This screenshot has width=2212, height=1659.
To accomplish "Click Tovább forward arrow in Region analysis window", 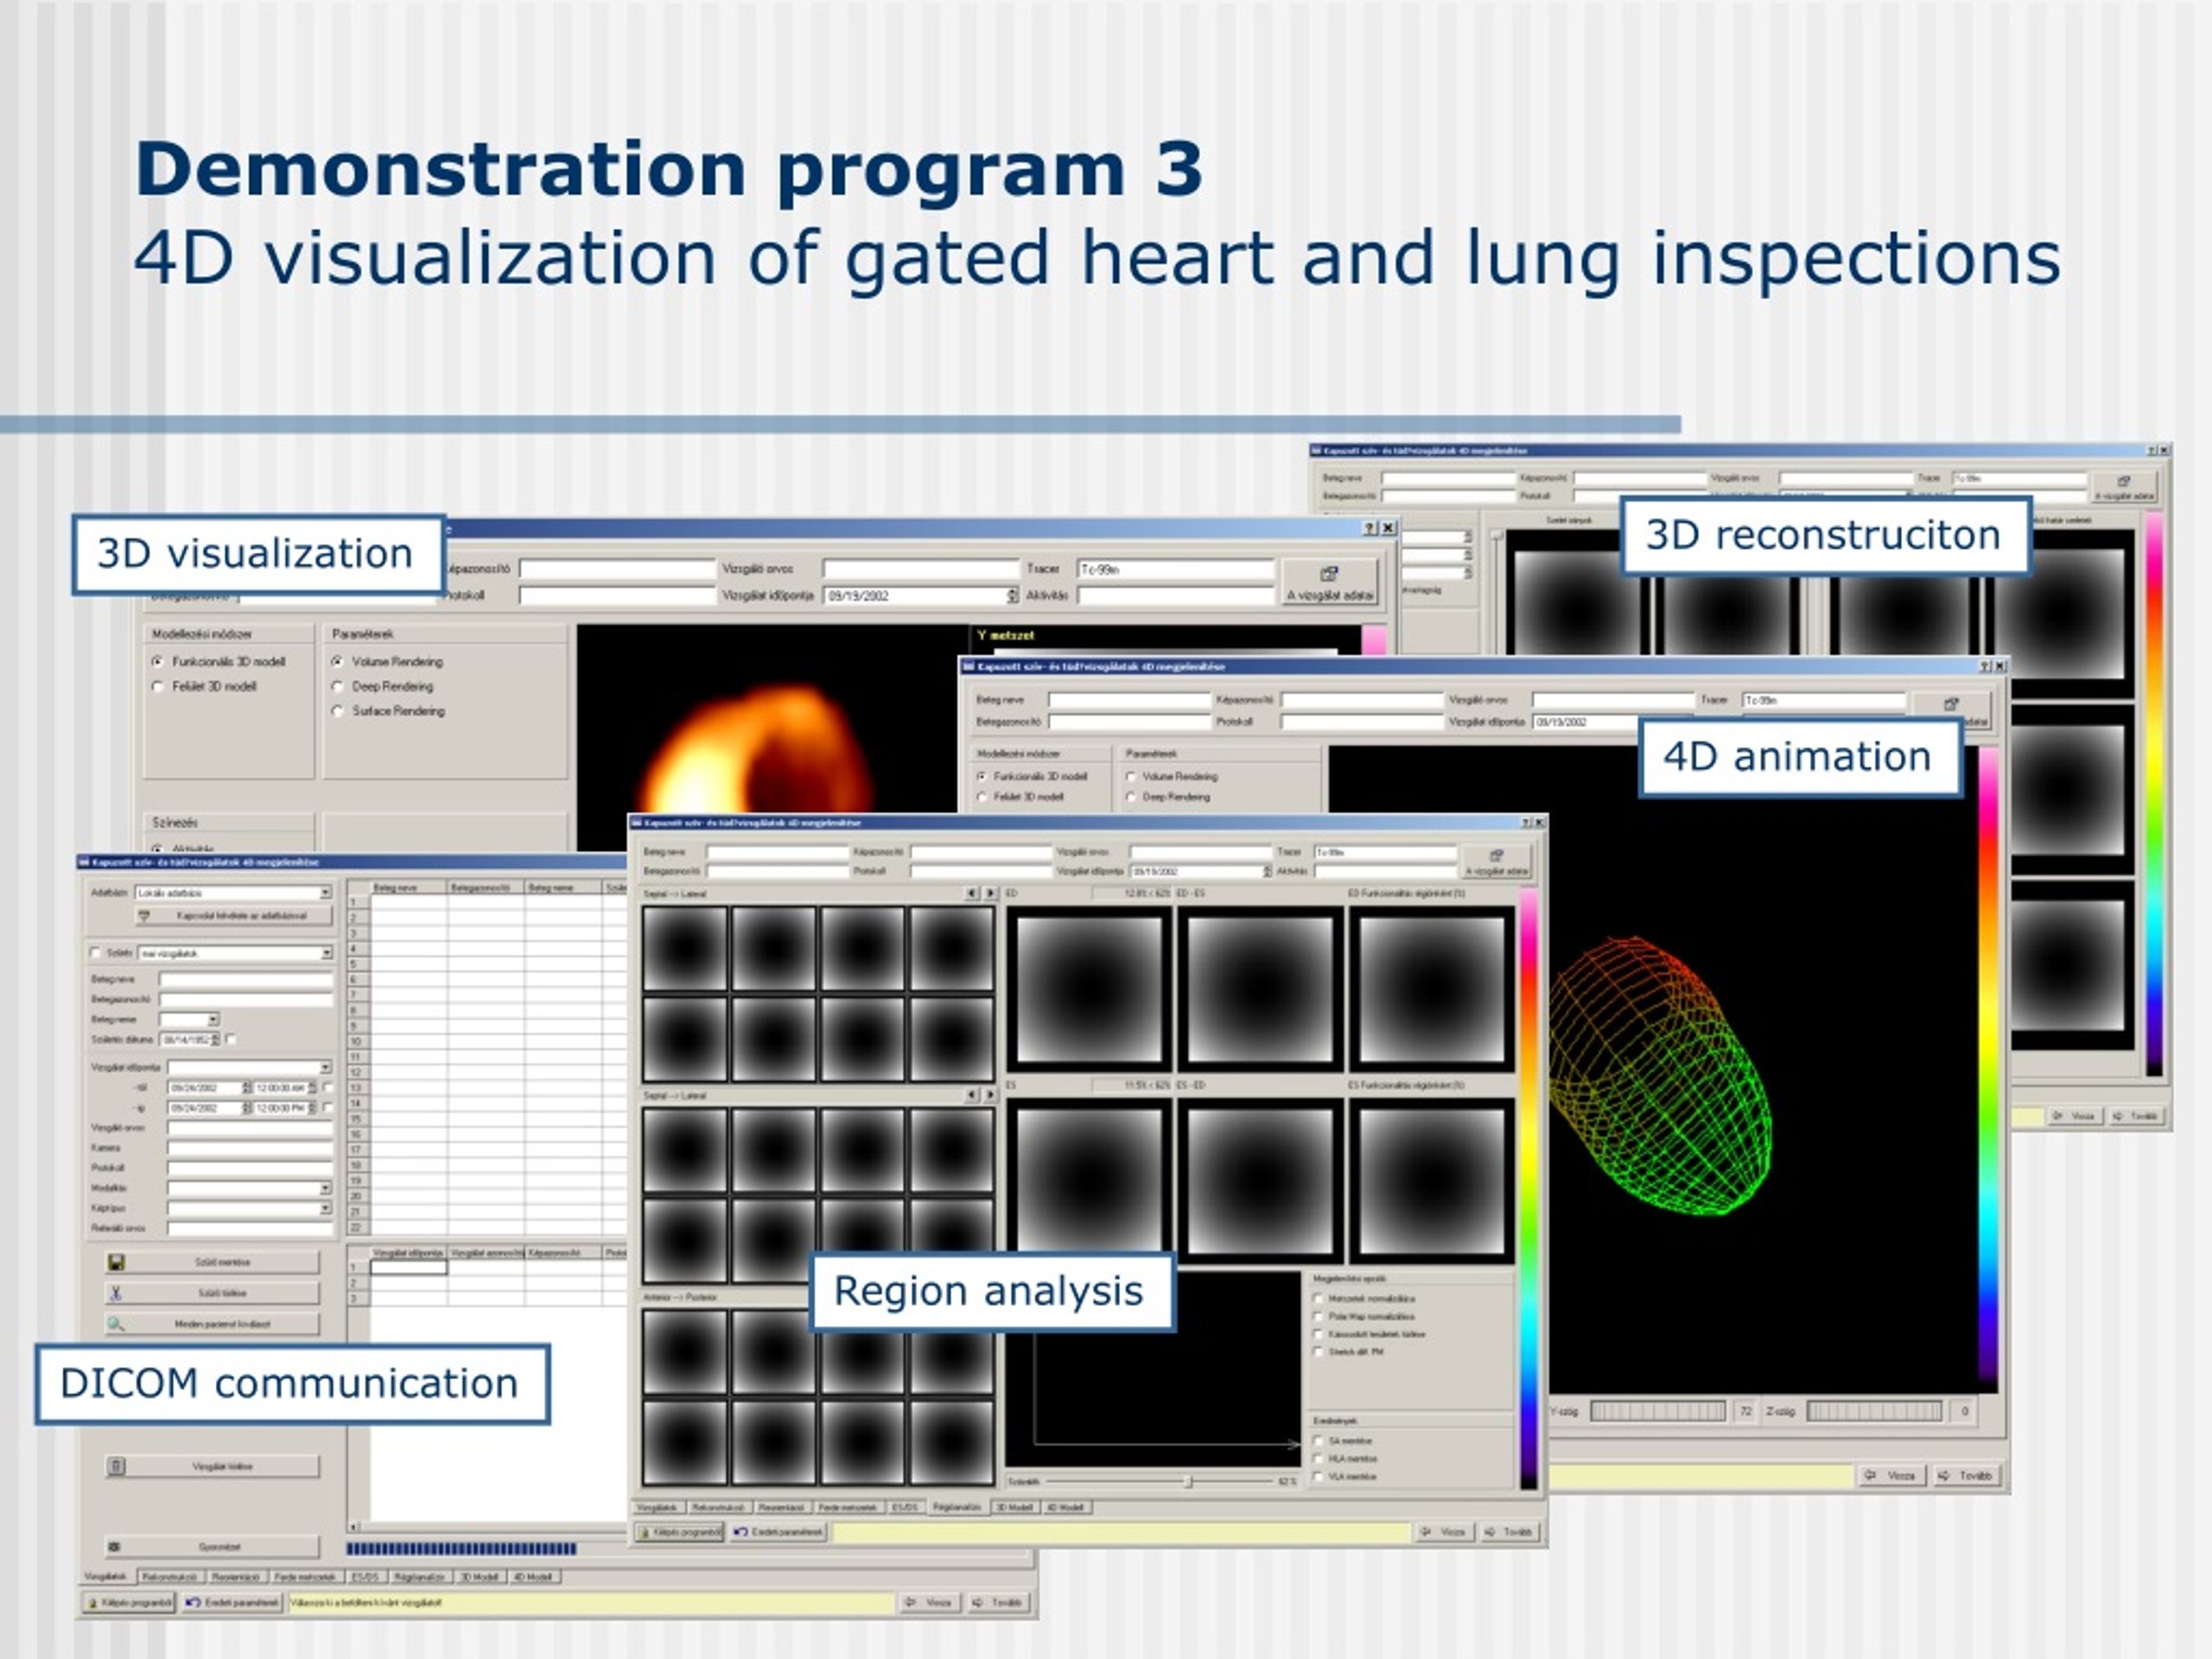I will pyautogui.click(x=1491, y=1532).
